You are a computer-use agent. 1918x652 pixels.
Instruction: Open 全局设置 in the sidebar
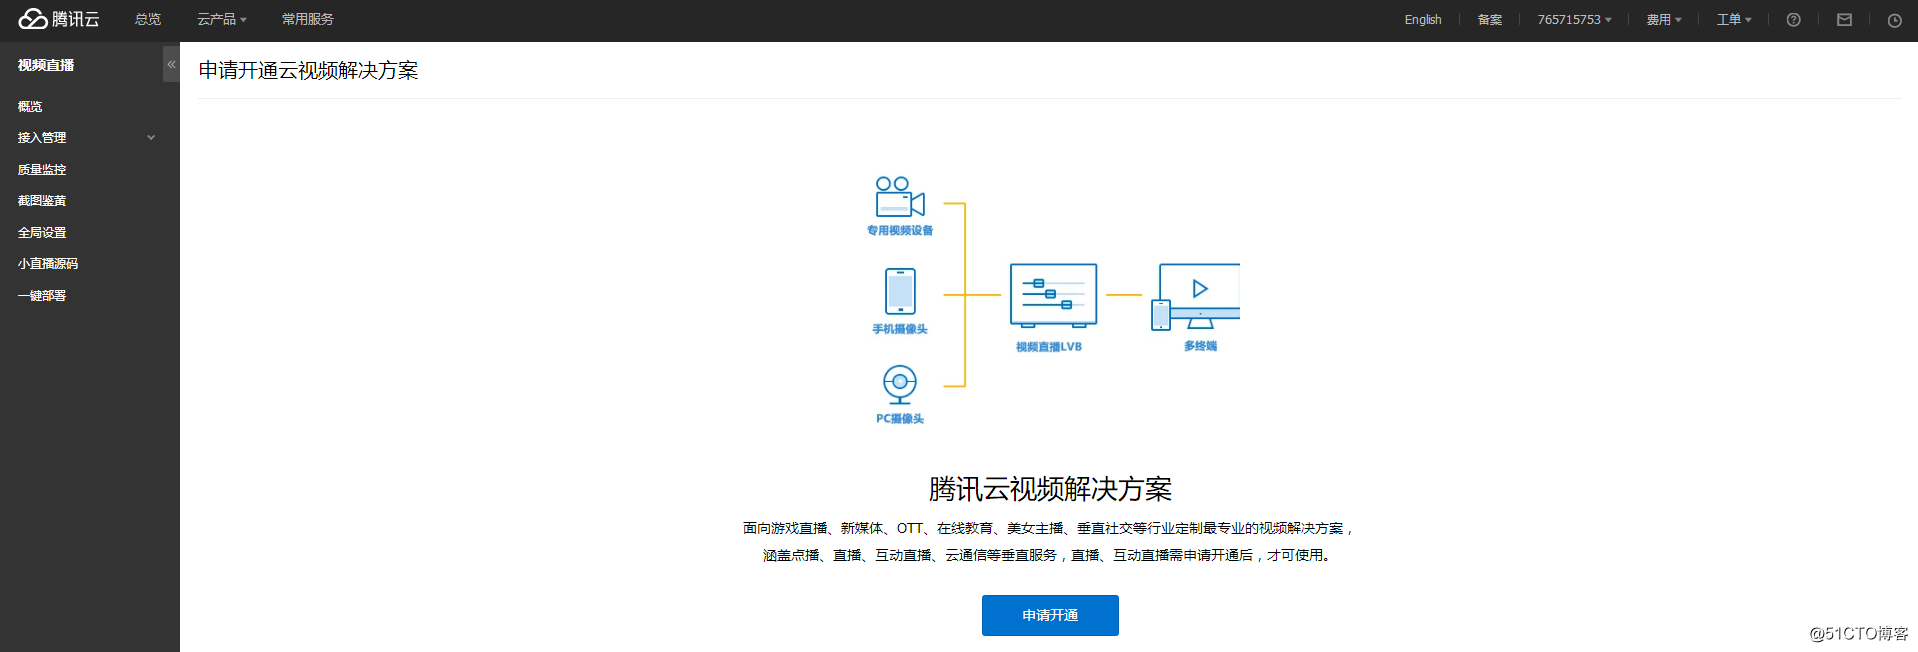pos(42,233)
